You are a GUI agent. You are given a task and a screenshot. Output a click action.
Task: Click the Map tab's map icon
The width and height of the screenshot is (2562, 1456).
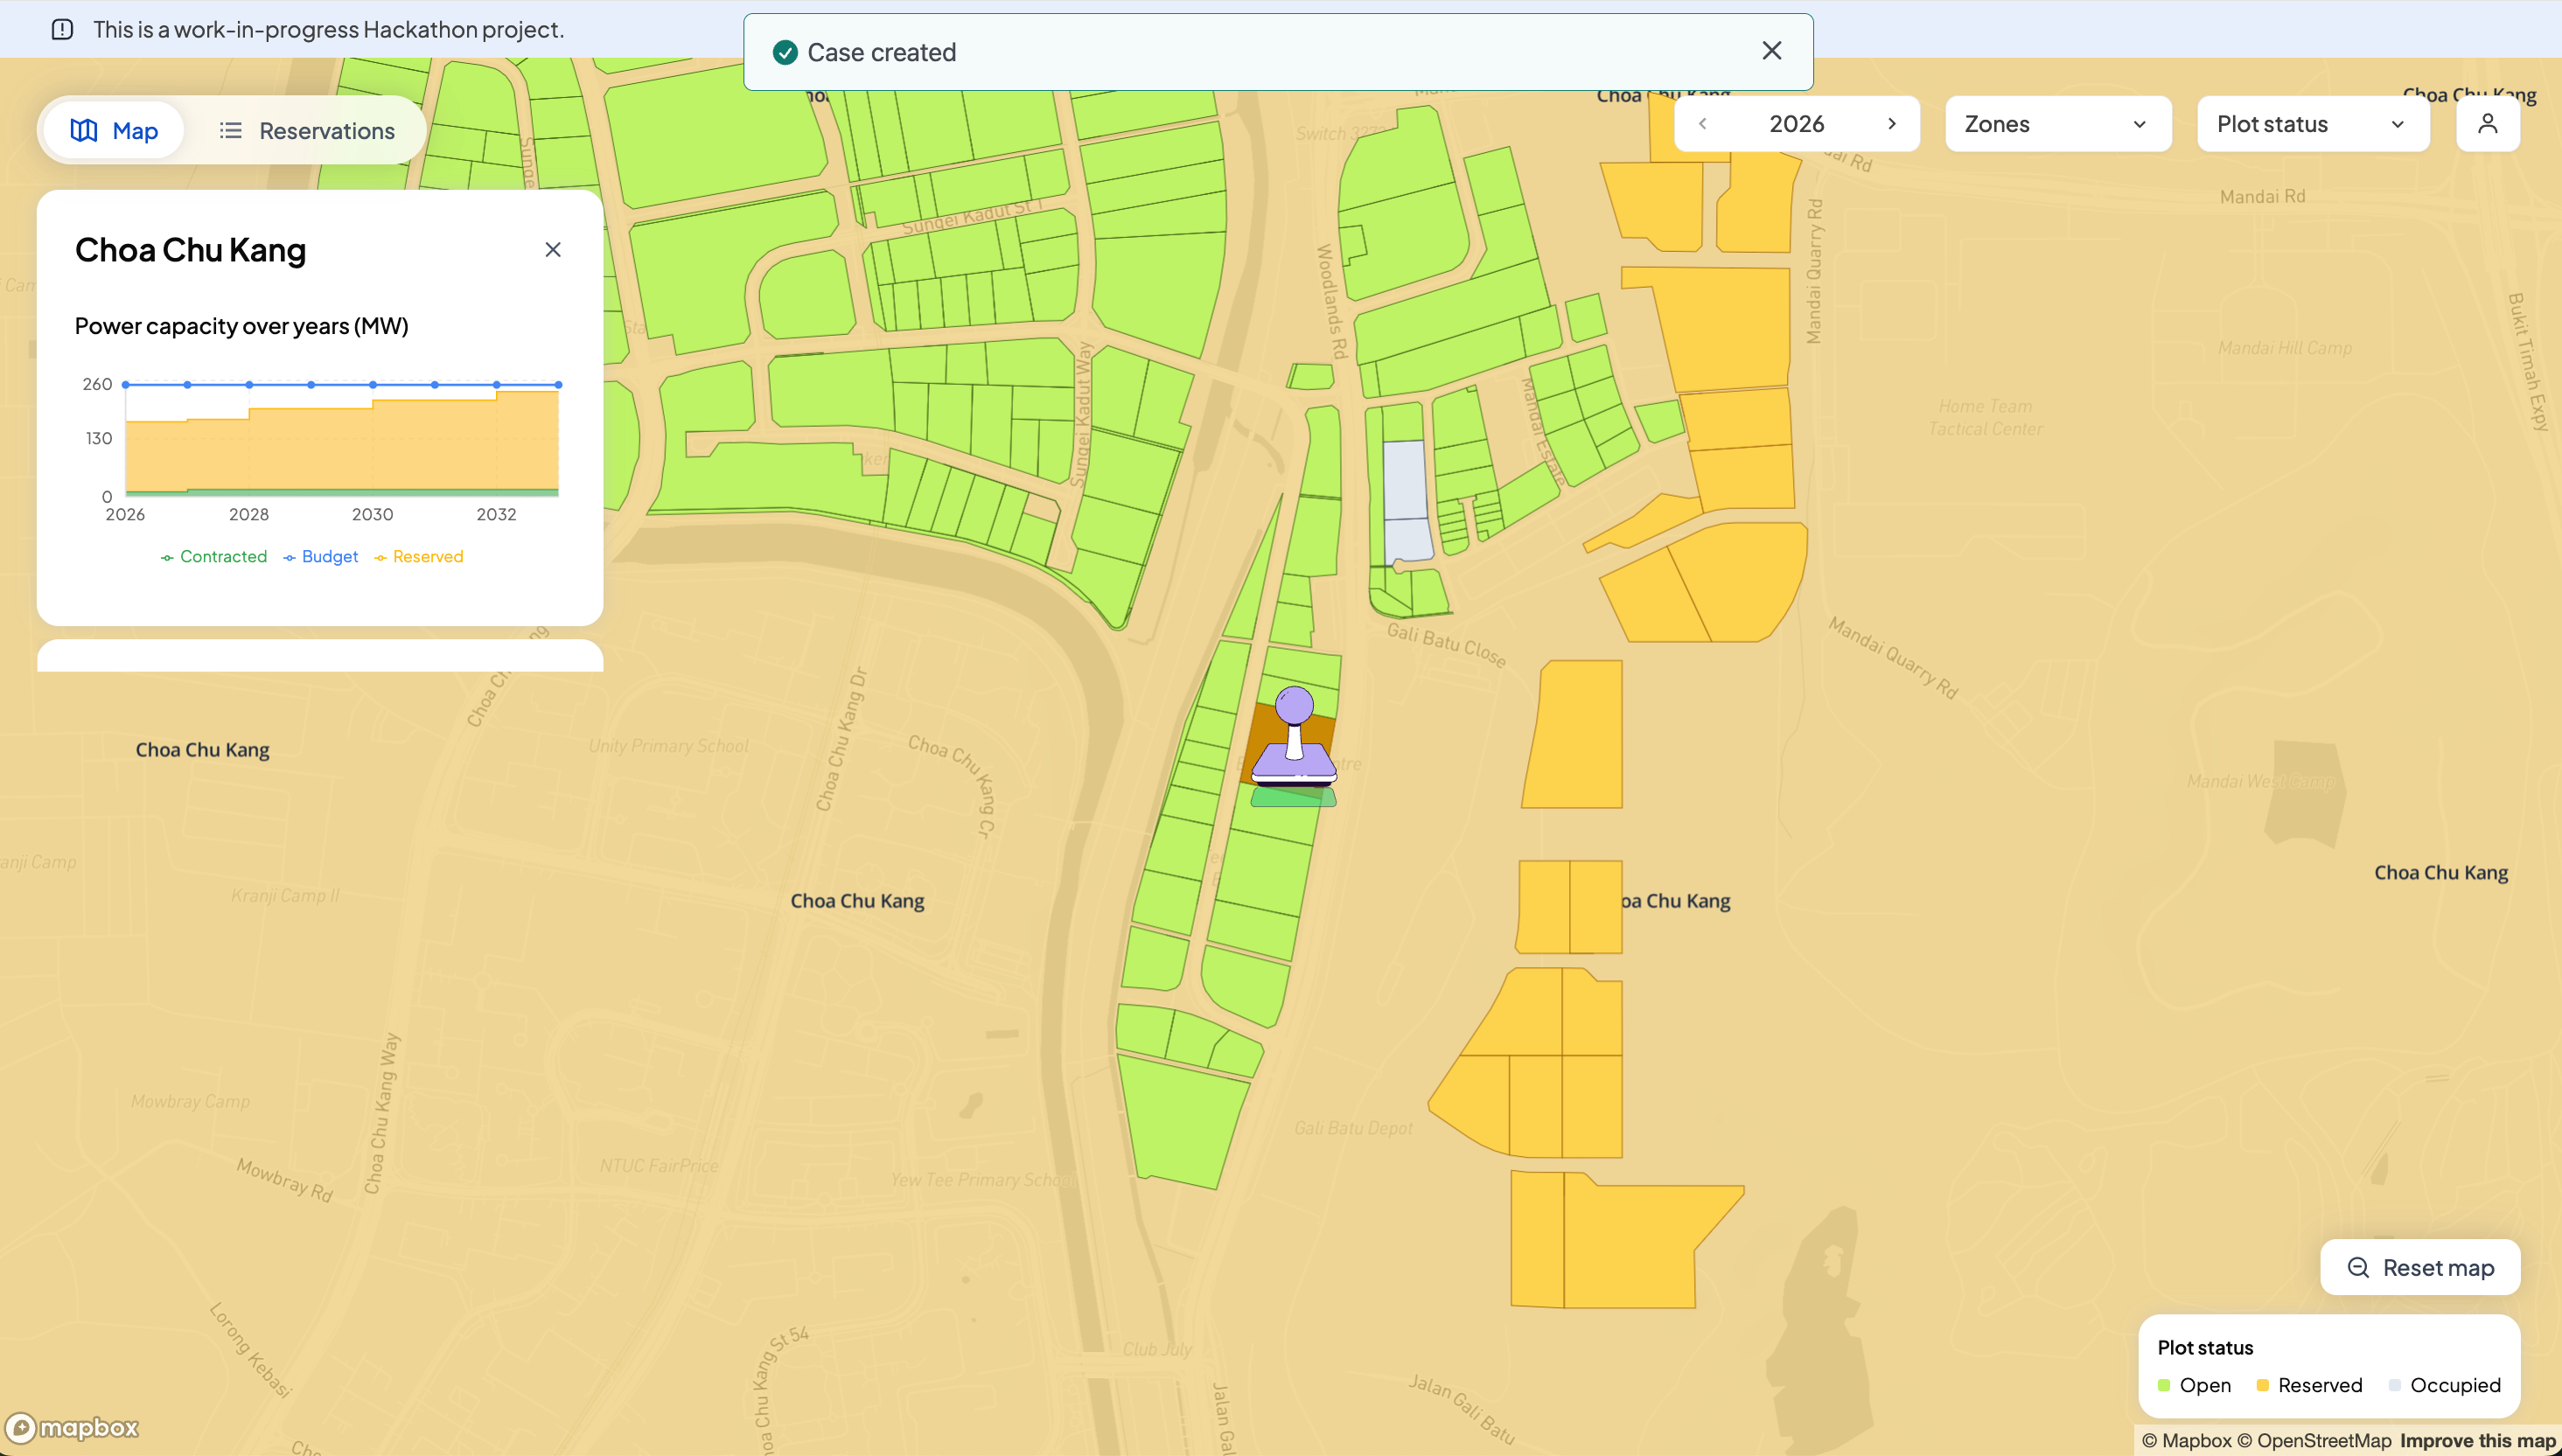point(84,130)
